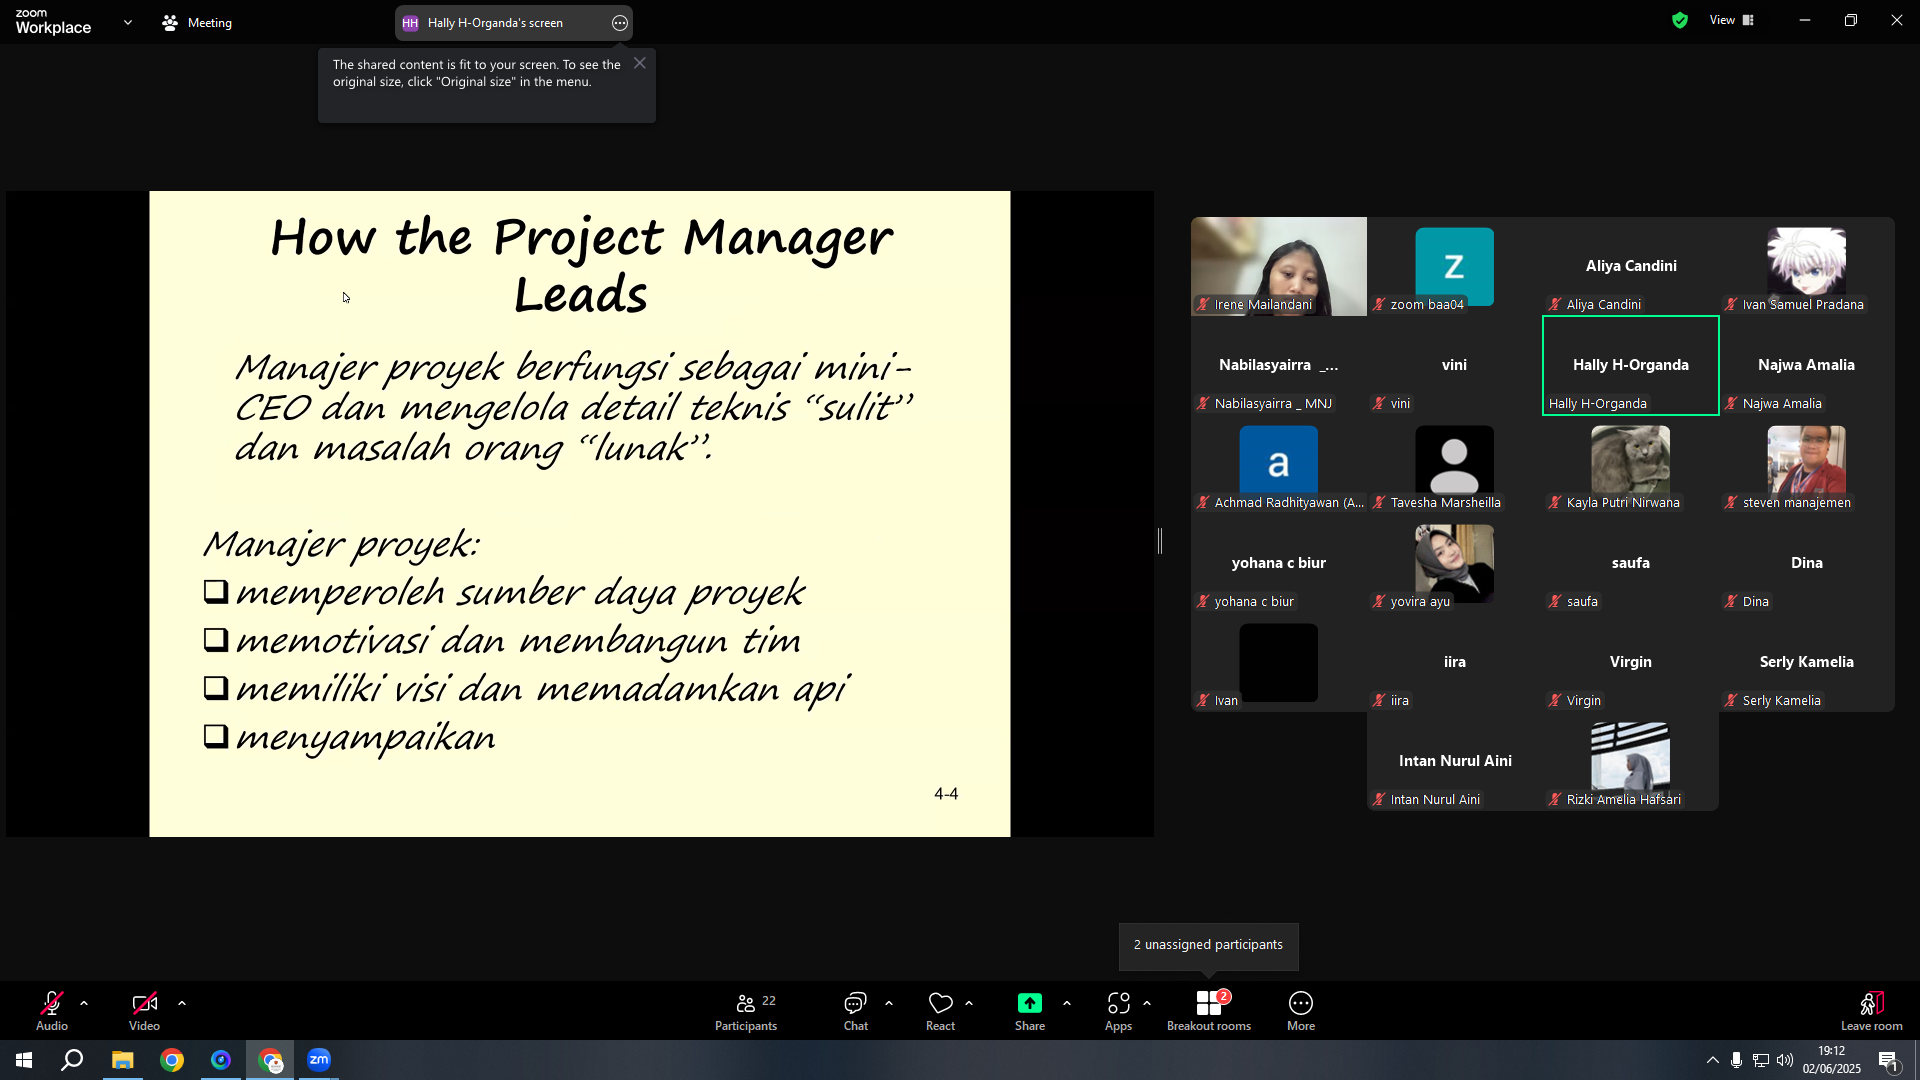1920x1080 pixels.
Task: Click the green Share screen button
Action: coord(1030,1011)
